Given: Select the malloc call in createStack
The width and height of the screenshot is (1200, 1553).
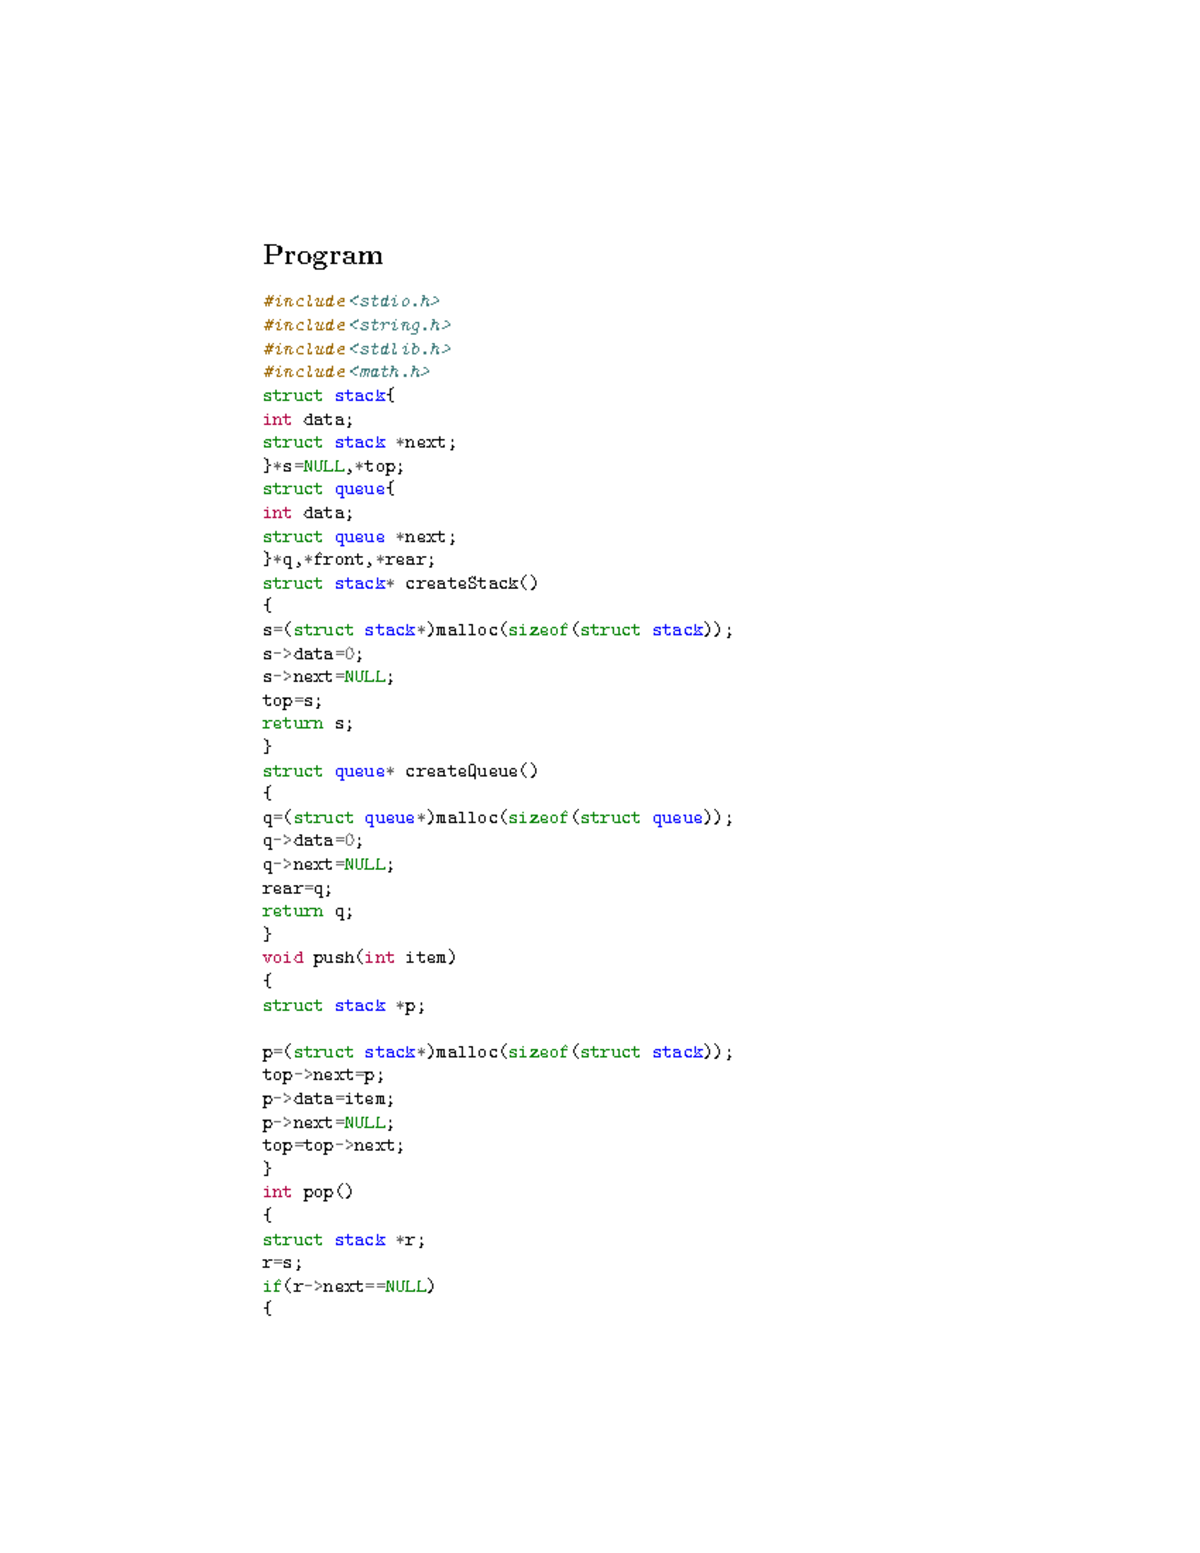Looking at the screenshot, I should click(497, 630).
